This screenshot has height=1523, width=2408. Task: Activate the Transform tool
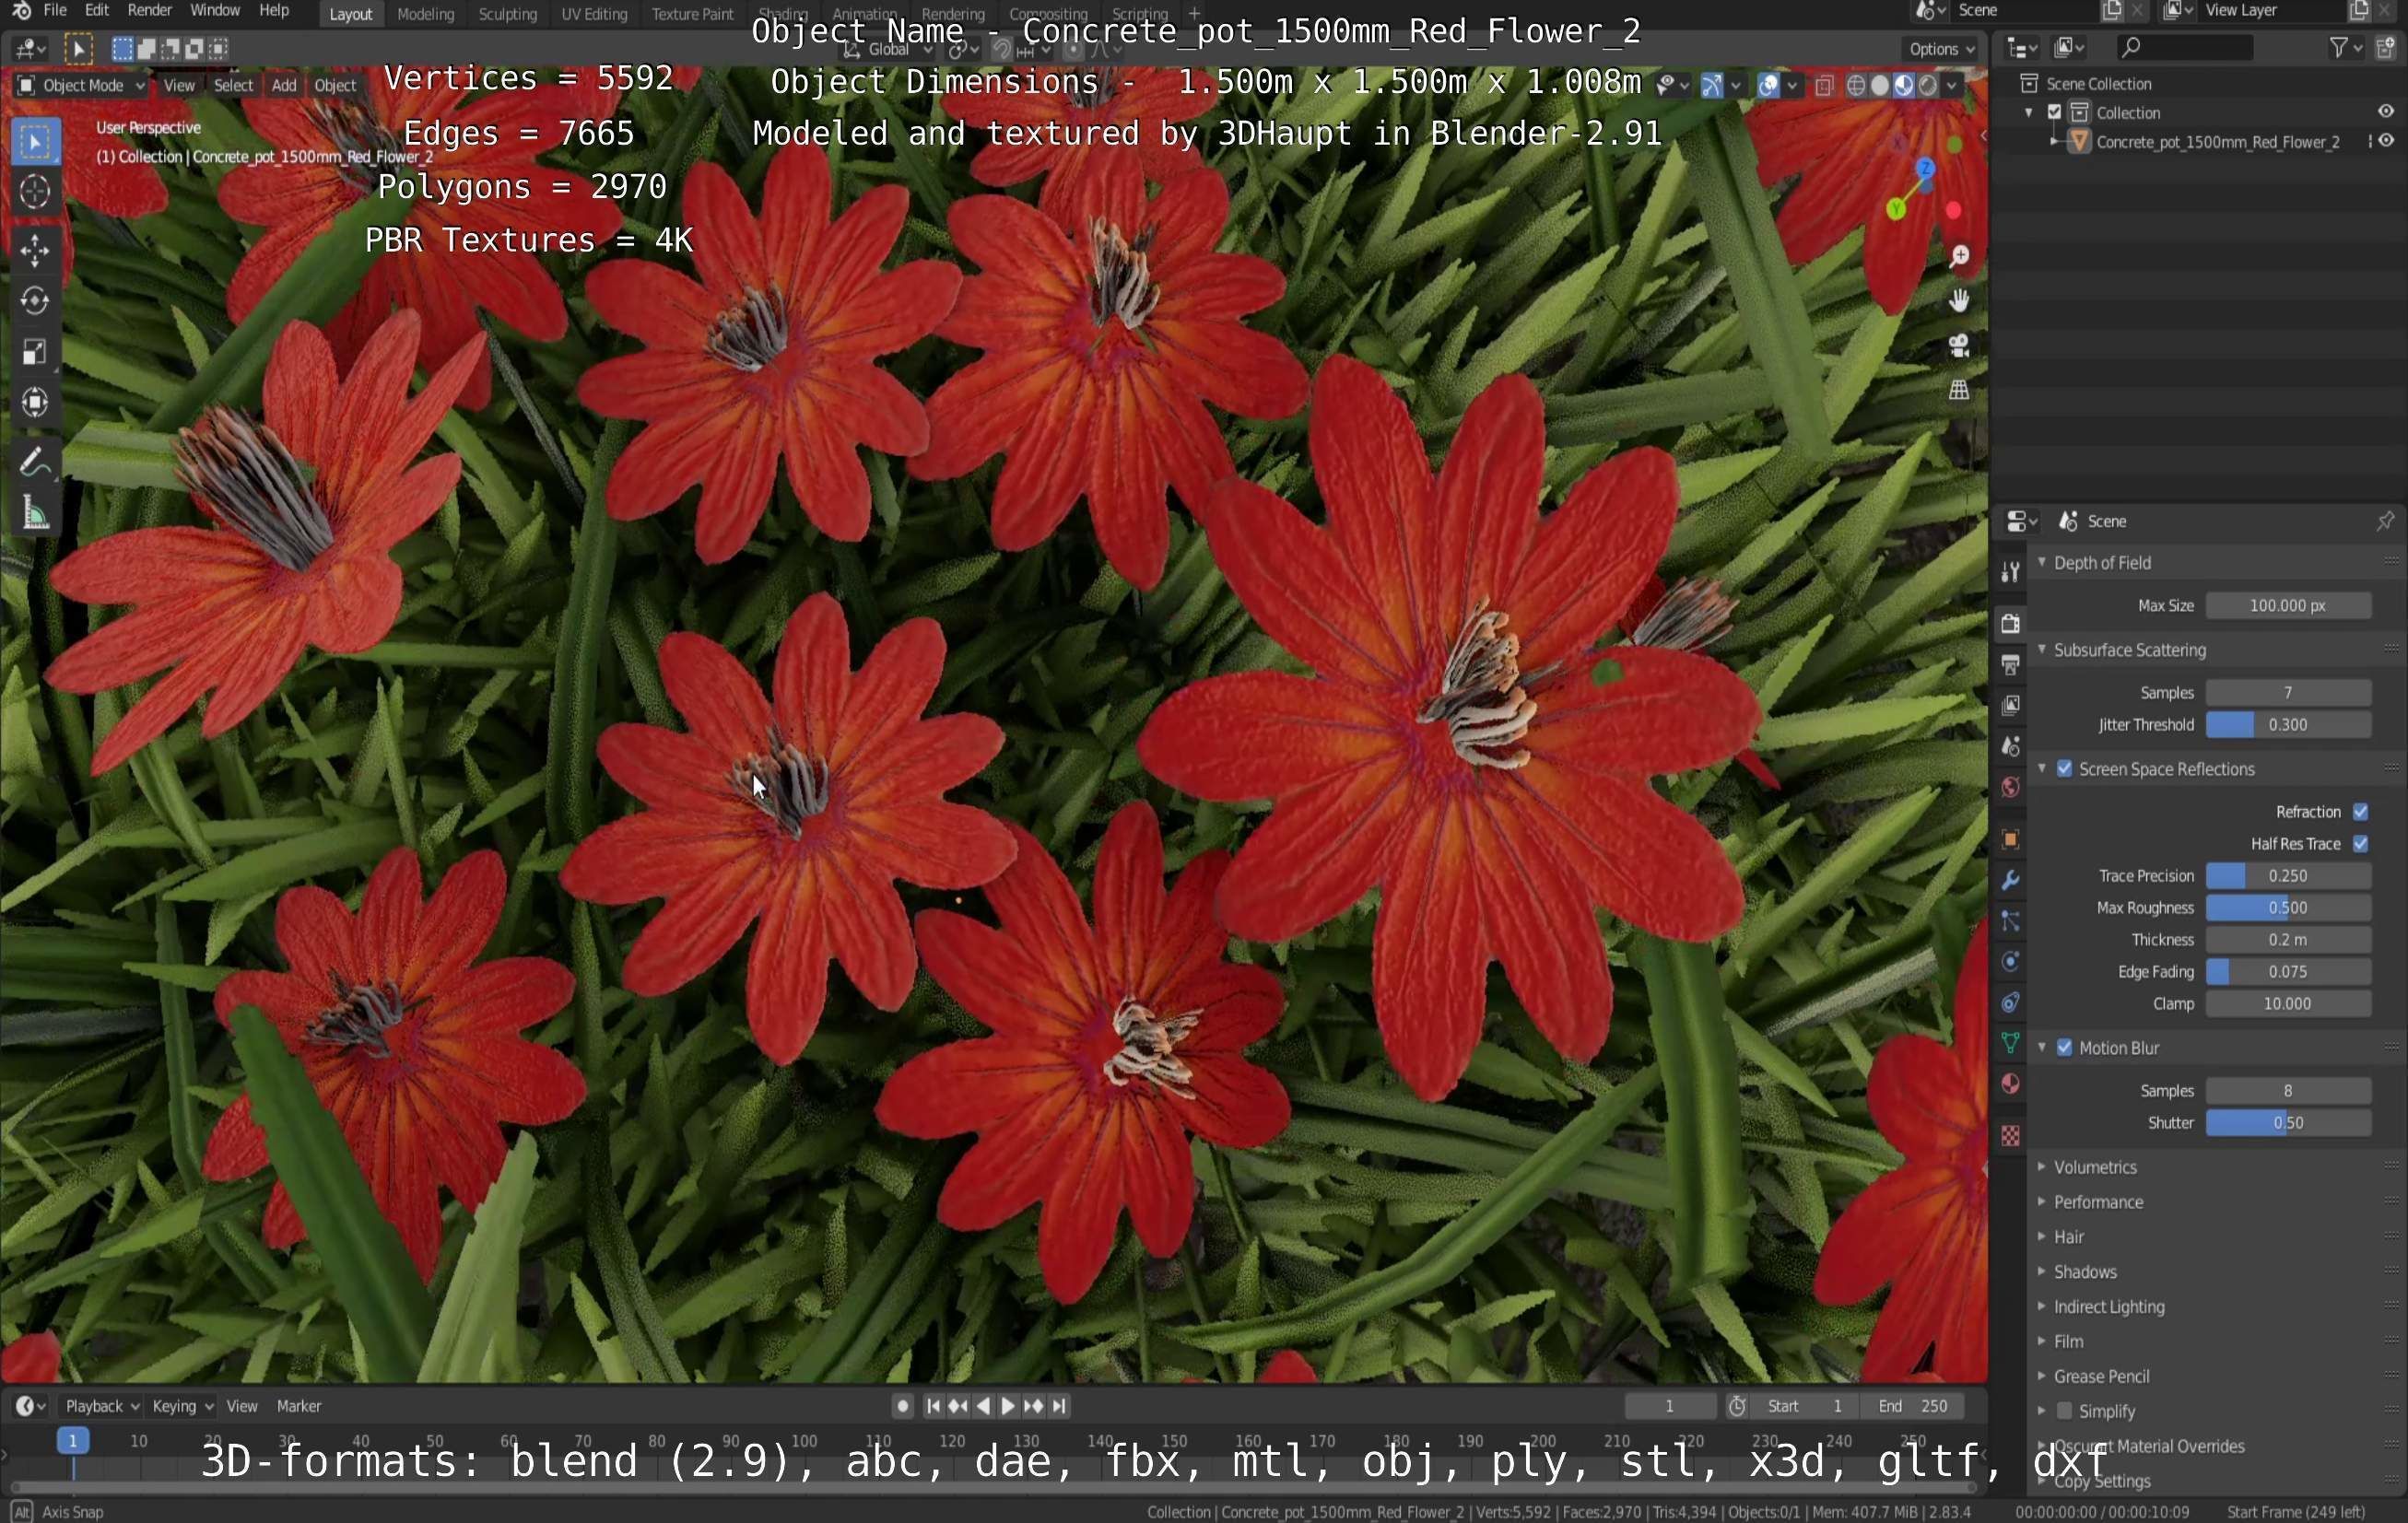[x=35, y=403]
